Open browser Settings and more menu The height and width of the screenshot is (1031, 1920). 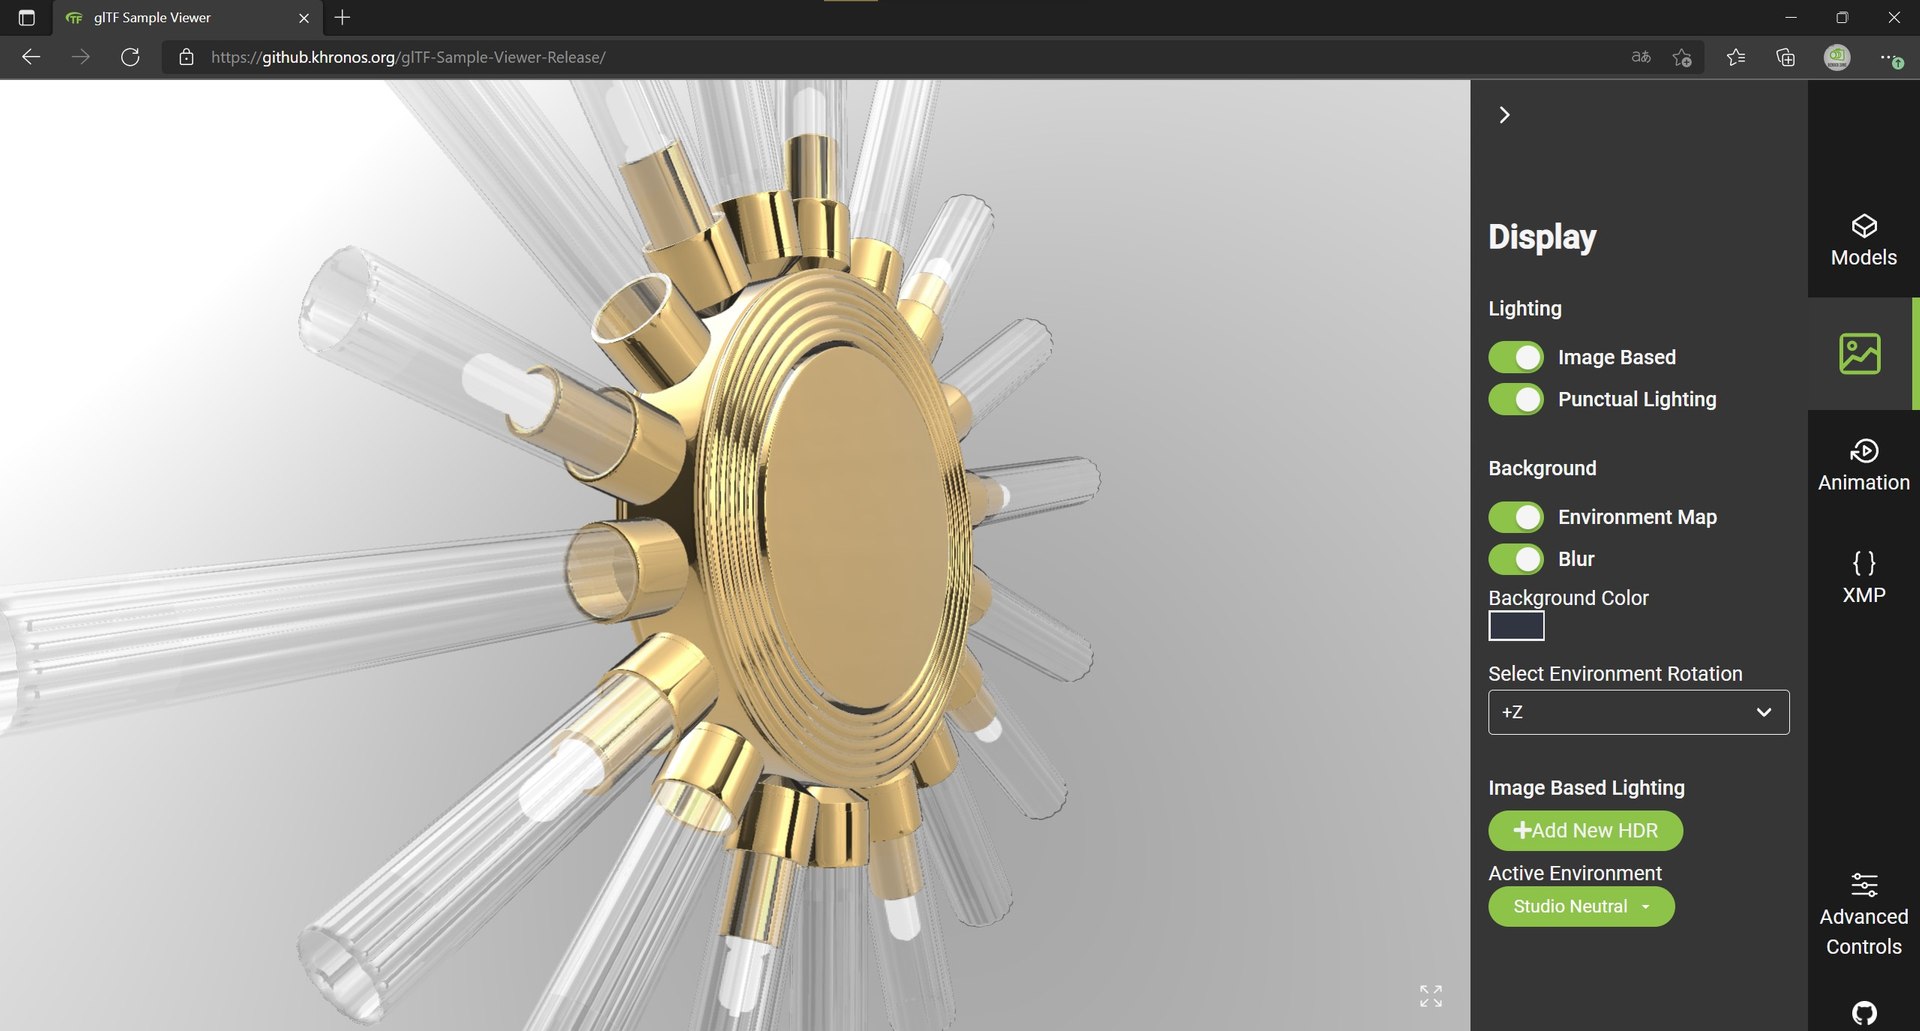pos(1890,57)
